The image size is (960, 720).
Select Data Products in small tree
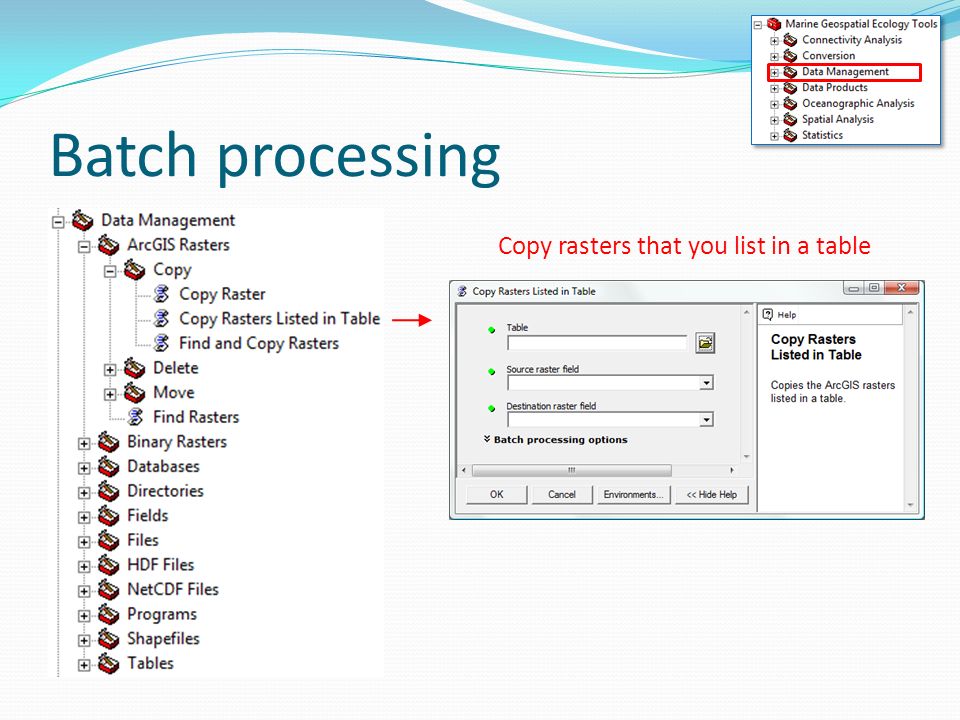click(834, 88)
